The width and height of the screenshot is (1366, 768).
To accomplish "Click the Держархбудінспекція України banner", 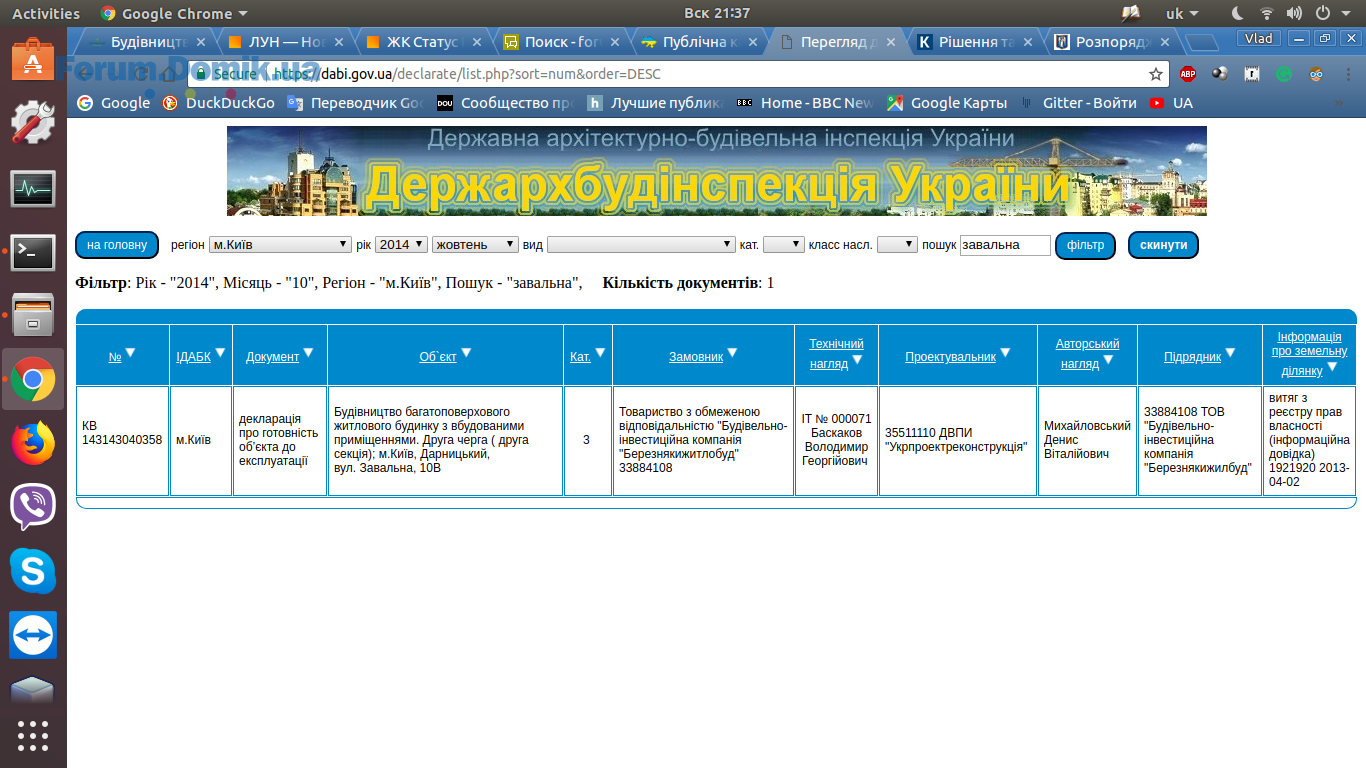I will (x=716, y=171).
